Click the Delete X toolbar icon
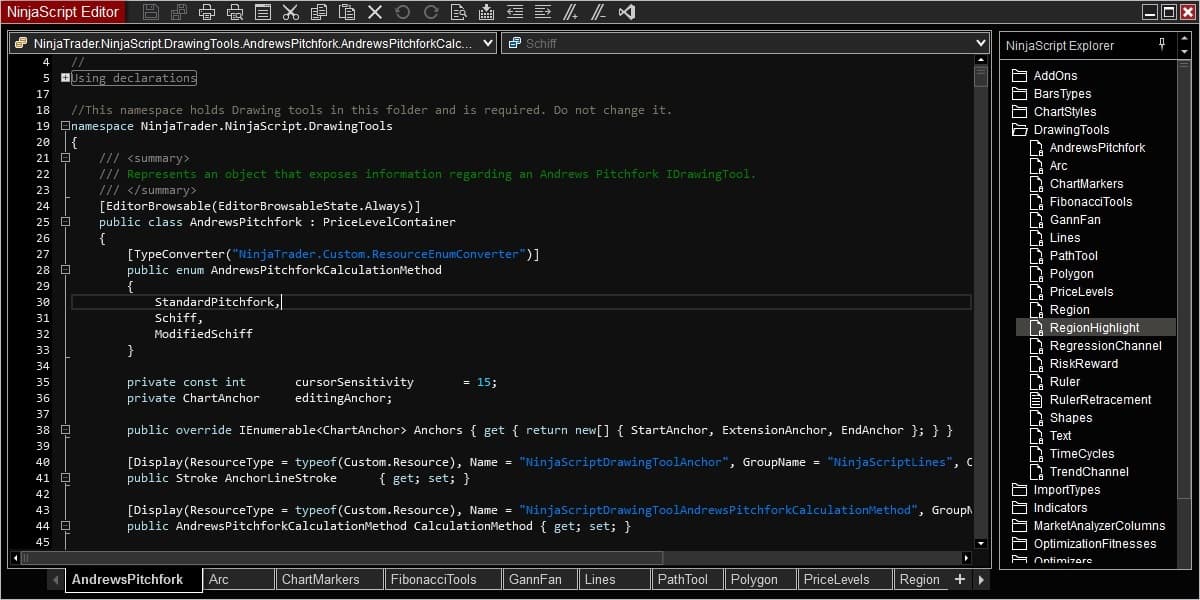The image size is (1200, 600). (x=375, y=12)
